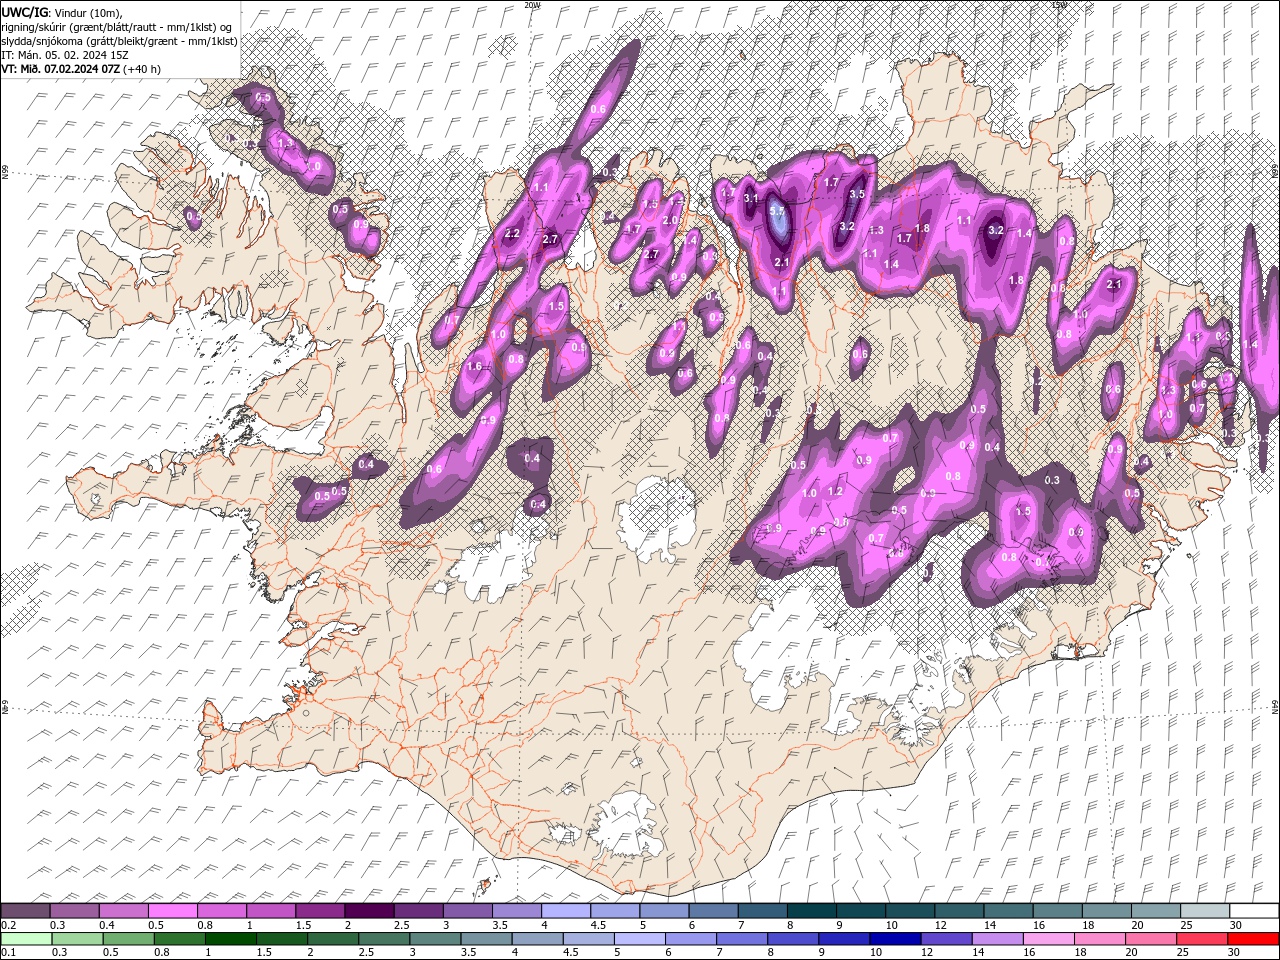This screenshot has width=1280, height=960.
Task: Select the white swatch labeled 30 in top legend row
Action: pyautogui.click(x=1254, y=911)
